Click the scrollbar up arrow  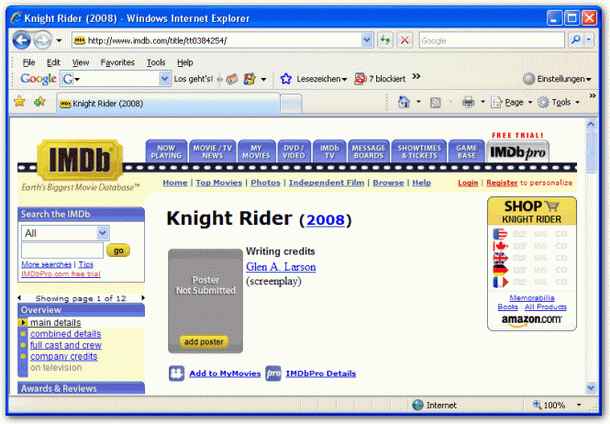coord(591,124)
